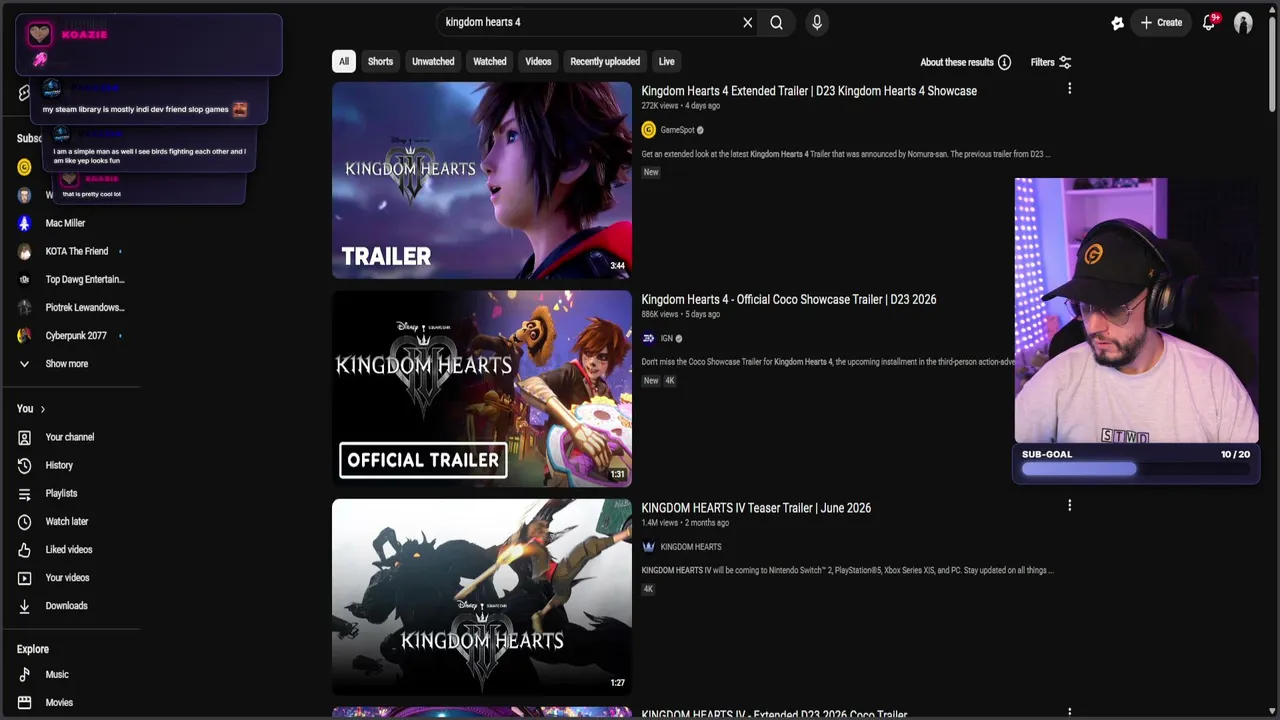Click the '272K views • 4 days ago' text
Viewport: 1280px width, 720px height.
pyautogui.click(x=681, y=106)
